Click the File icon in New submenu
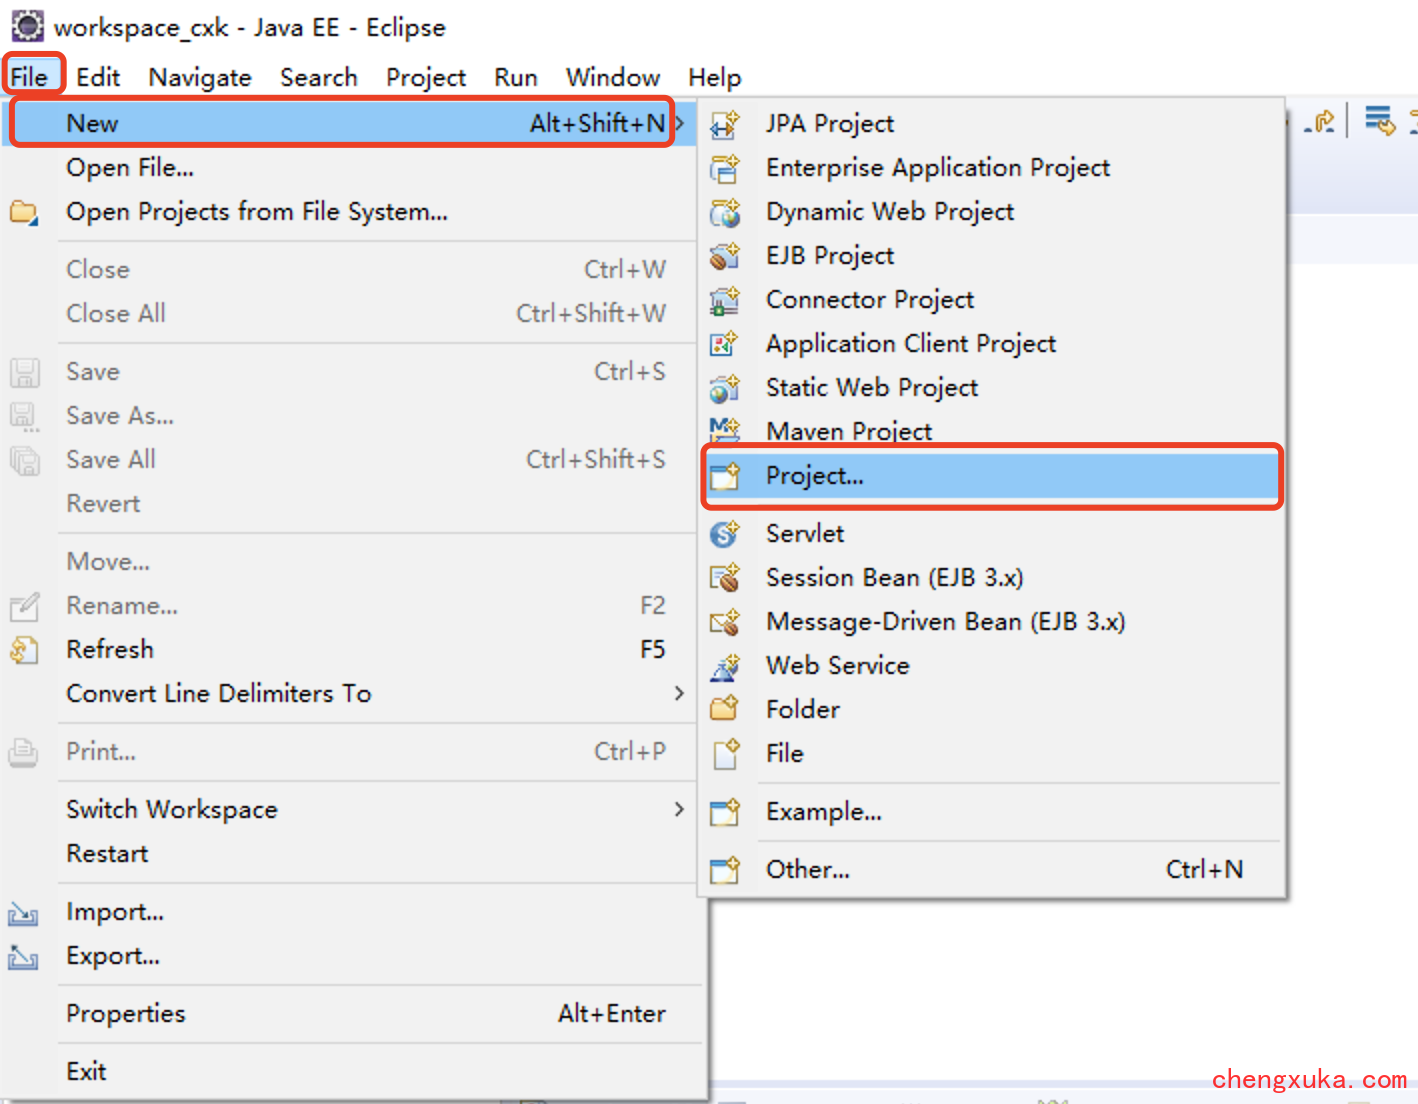The width and height of the screenshot is (1418, 1104). point(726,753)
